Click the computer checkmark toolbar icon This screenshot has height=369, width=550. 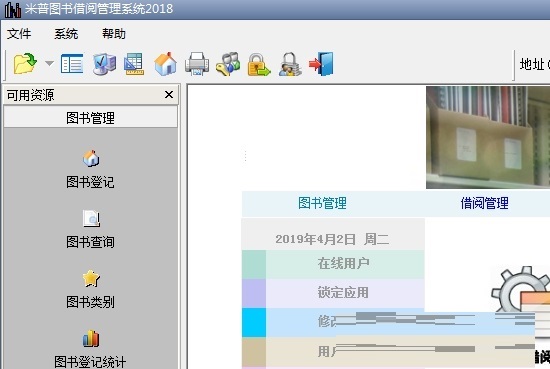(104, 64)
